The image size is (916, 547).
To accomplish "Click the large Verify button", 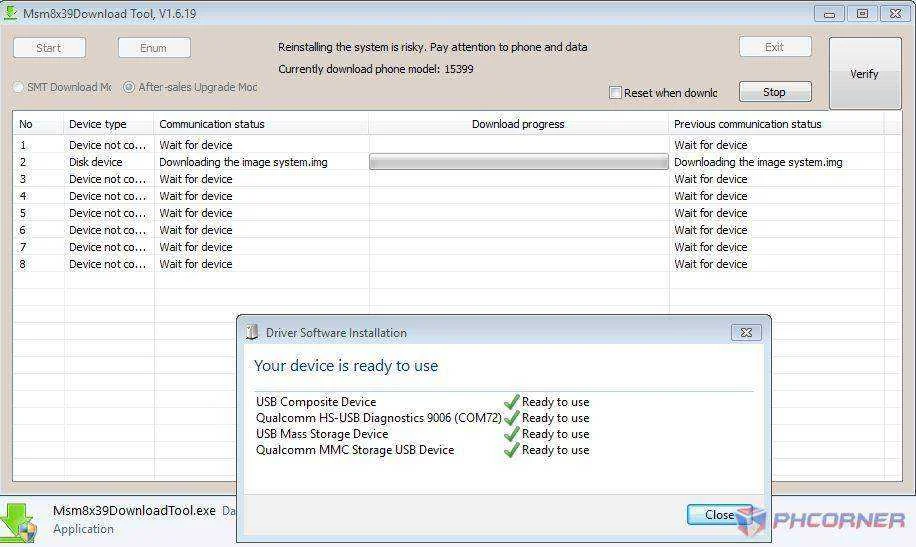I will tap(865, 74).
